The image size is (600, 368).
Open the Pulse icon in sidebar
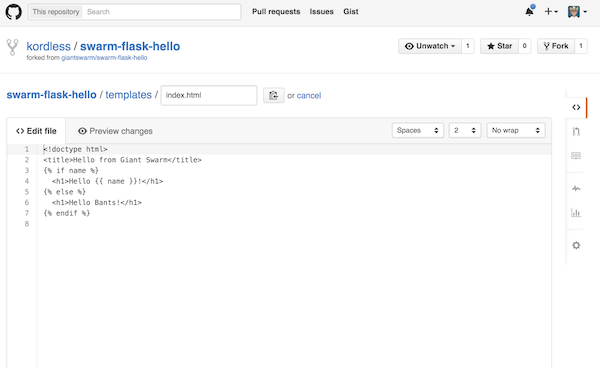click(576, 188)
